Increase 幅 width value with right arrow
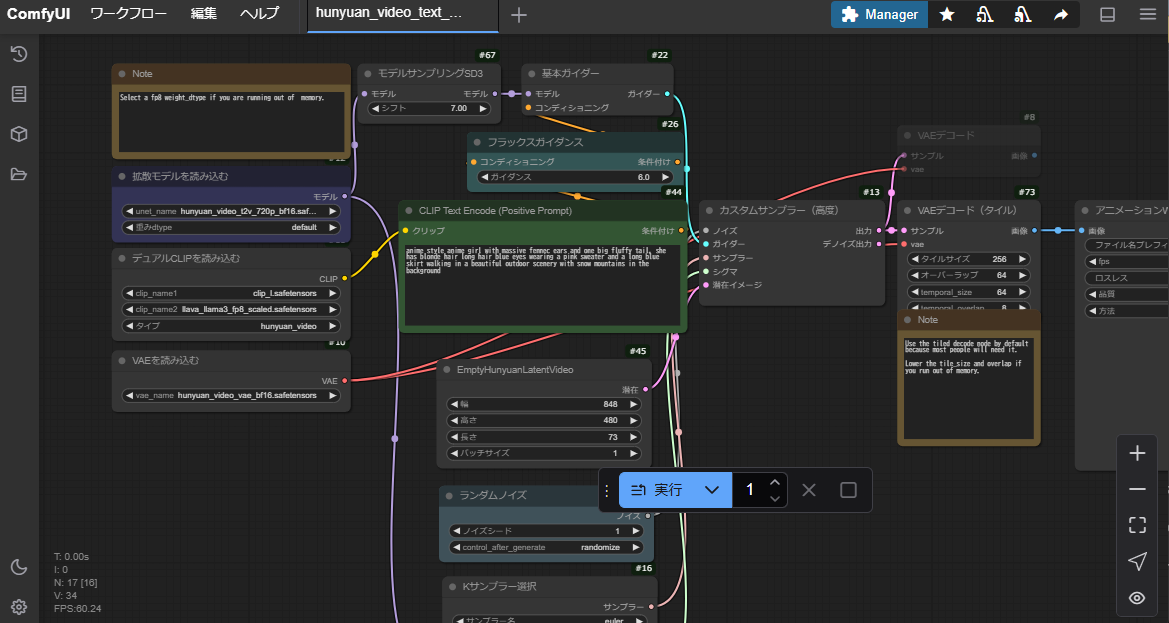 pos(634,404)
